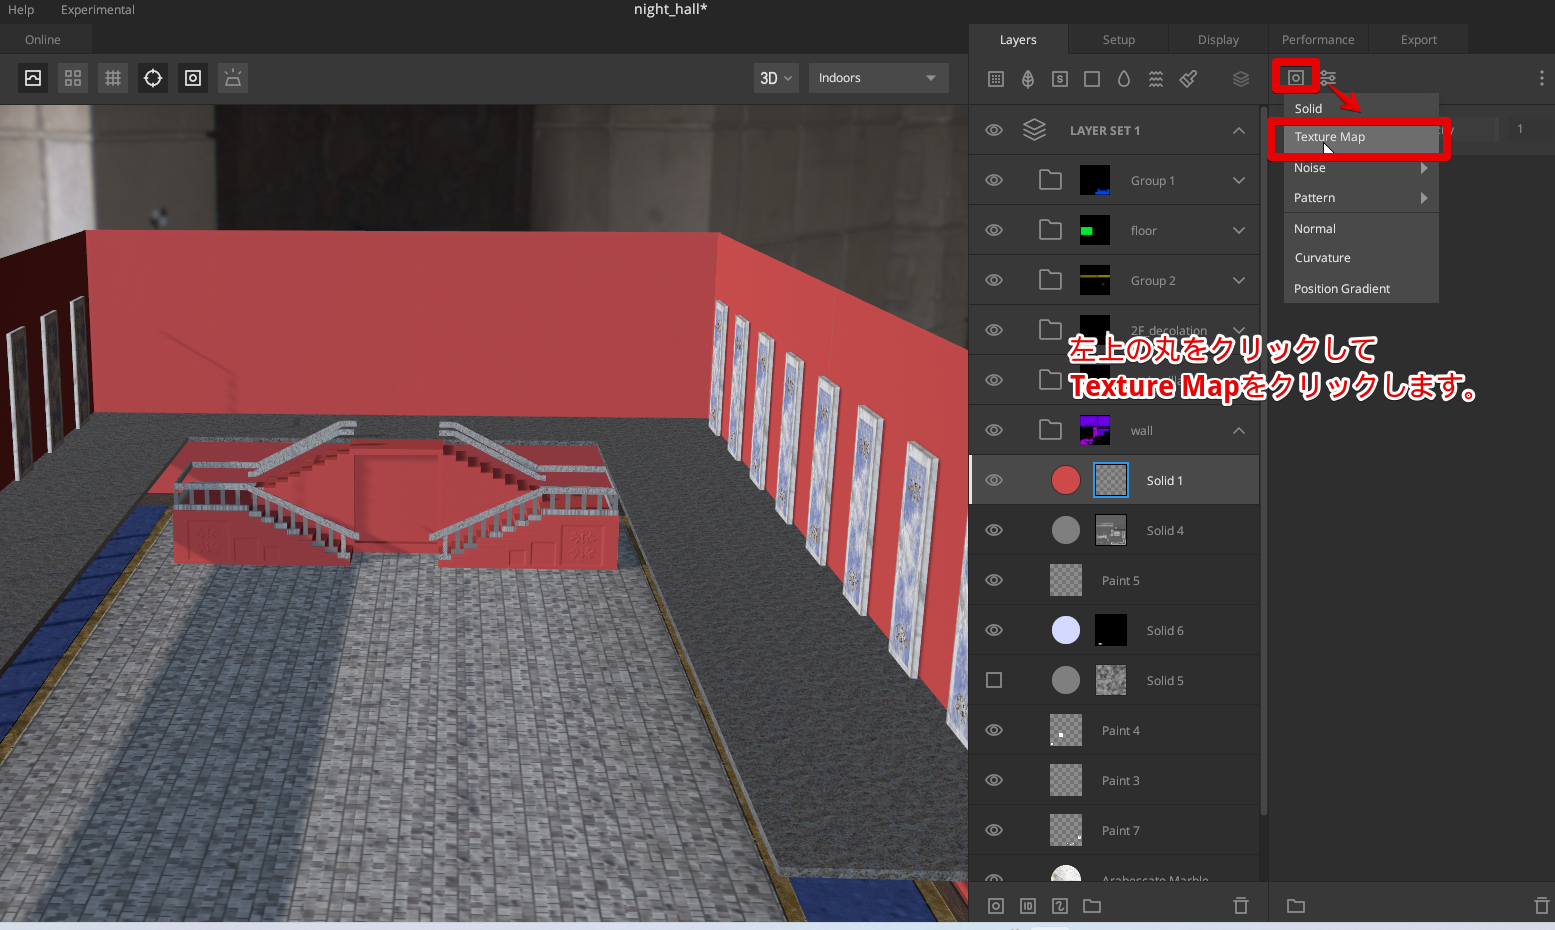
Task: Choose Texture Map from the mask menu
Action: [1330, 137]
